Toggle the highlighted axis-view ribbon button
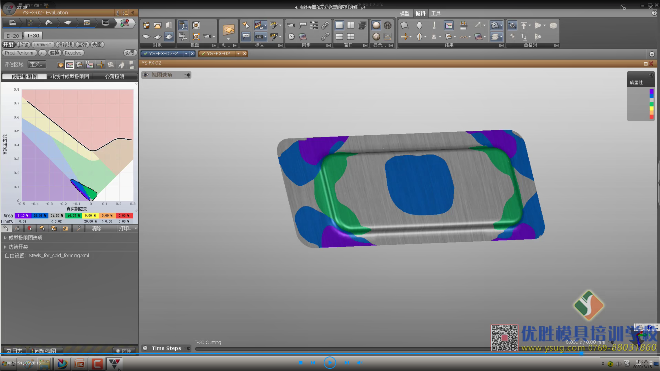 pyautogui.click(x=183, y=25)
